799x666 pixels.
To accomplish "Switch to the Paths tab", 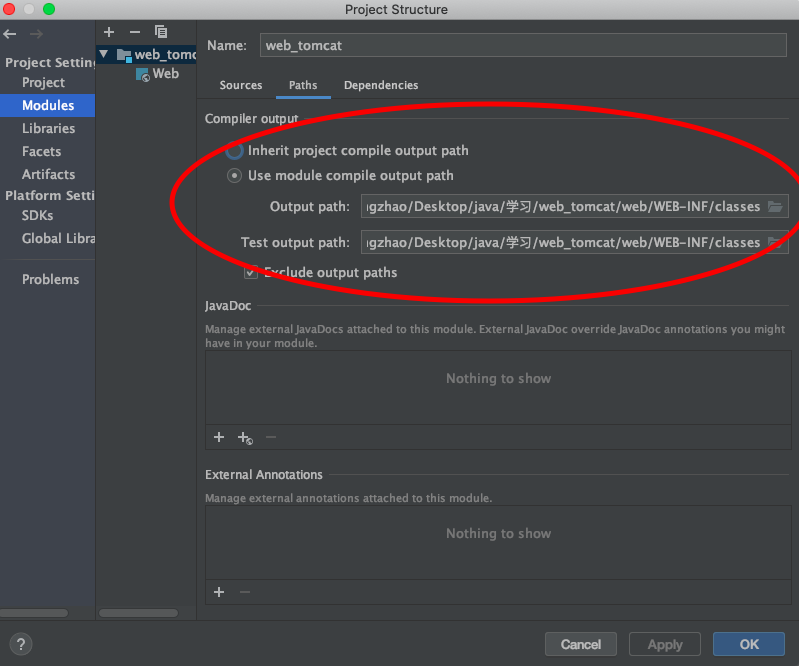I will tap(303, 85).
